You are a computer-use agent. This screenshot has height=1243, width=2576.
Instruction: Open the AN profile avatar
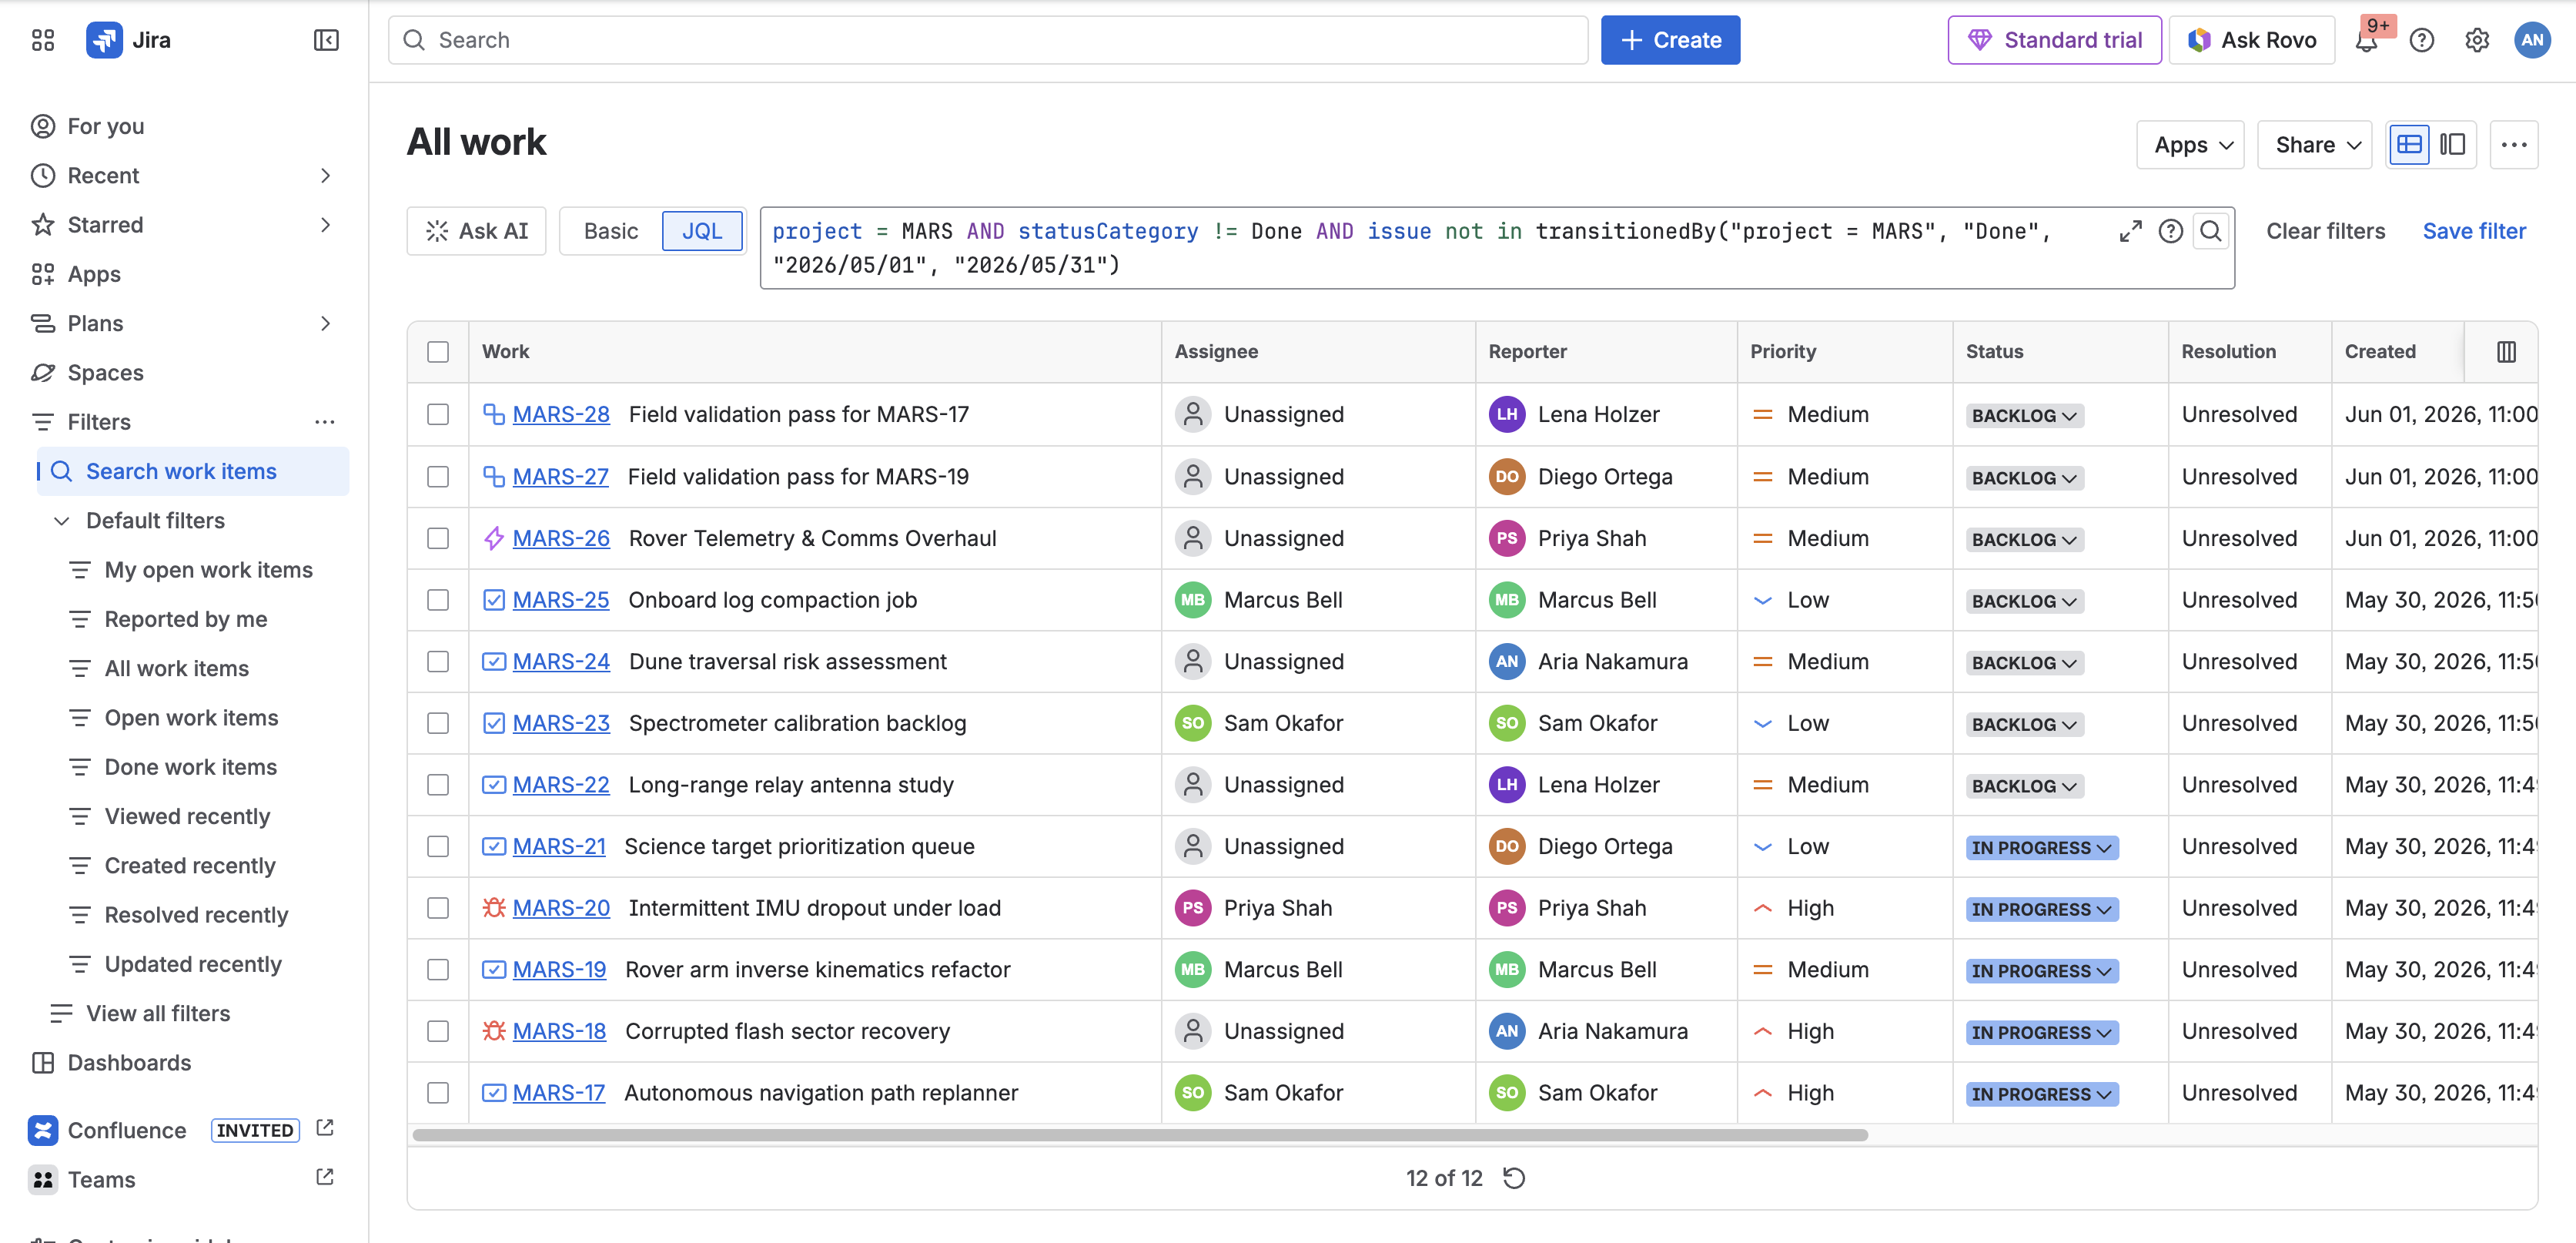2532,40
